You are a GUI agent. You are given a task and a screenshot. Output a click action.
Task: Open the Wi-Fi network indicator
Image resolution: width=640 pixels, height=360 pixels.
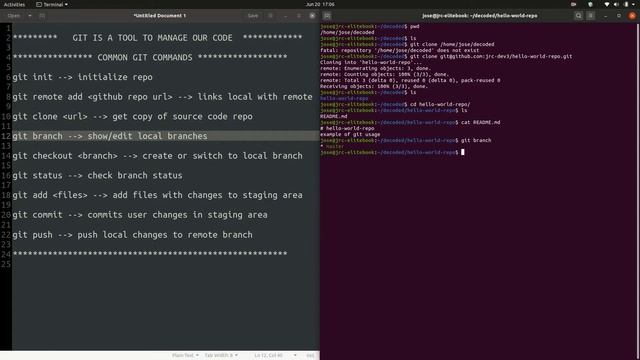[x=607, y=4]
